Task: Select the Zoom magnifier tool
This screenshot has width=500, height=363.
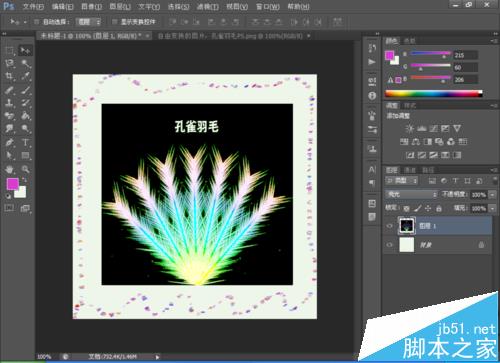Action: click(x=25, y=169)
